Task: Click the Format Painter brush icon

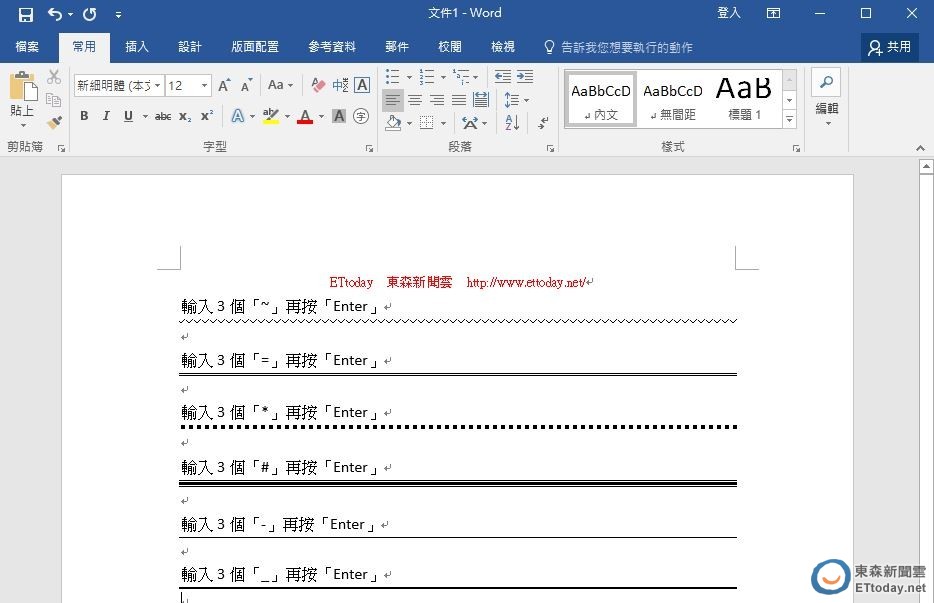Action: 54,122
